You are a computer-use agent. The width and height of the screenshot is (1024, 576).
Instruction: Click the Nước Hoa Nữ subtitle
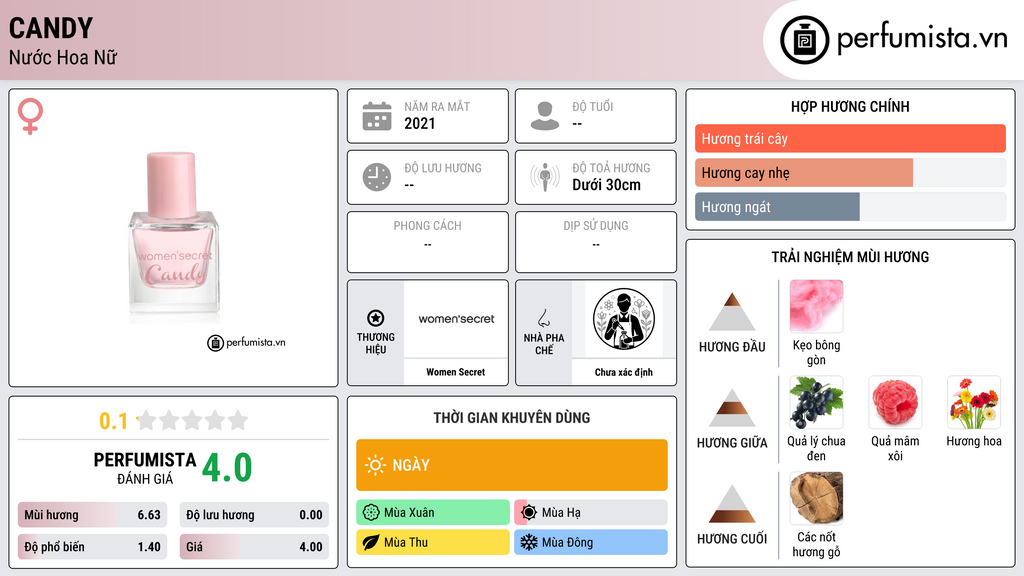coord(63,57)
